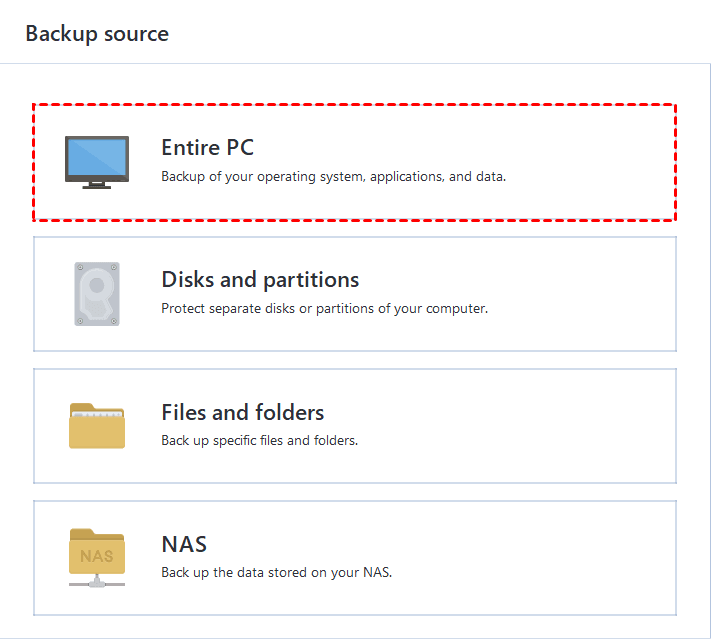Viewport: 711px width, 639px height.
Task: Click the network connector beneath the NAS folder
Action: [96, 581]
